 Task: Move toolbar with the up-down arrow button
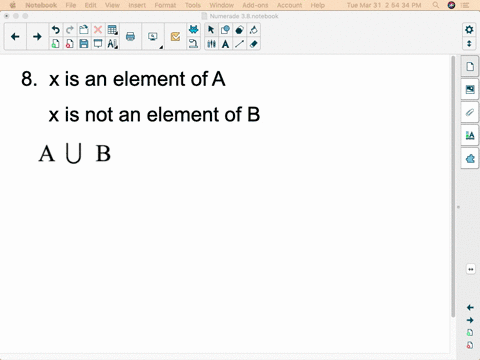[x=469, y=44]
